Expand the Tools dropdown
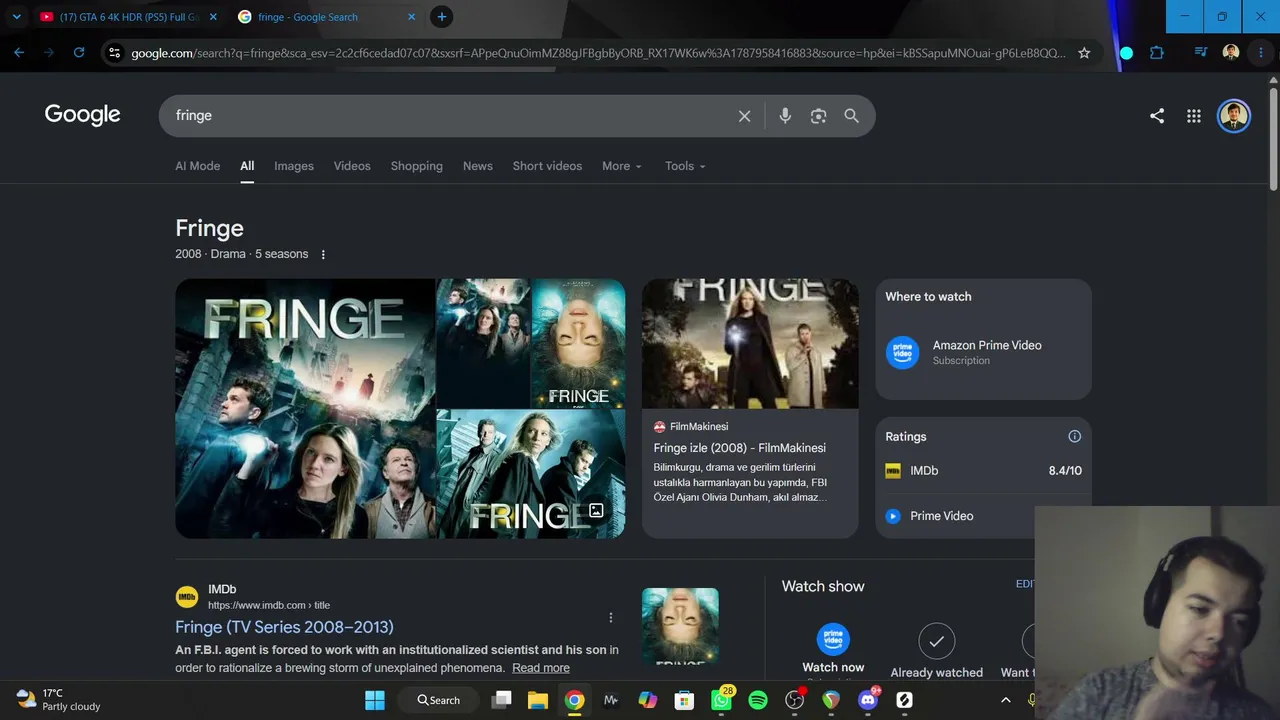This screenshot has width=1280, height=720. [685, 166]
